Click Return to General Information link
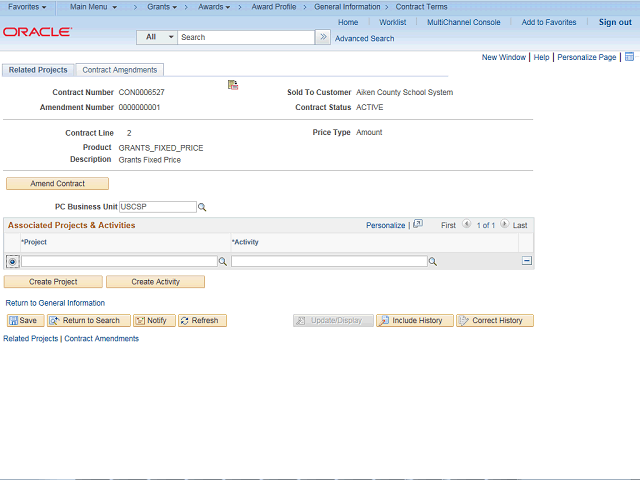 pos(55,303)
